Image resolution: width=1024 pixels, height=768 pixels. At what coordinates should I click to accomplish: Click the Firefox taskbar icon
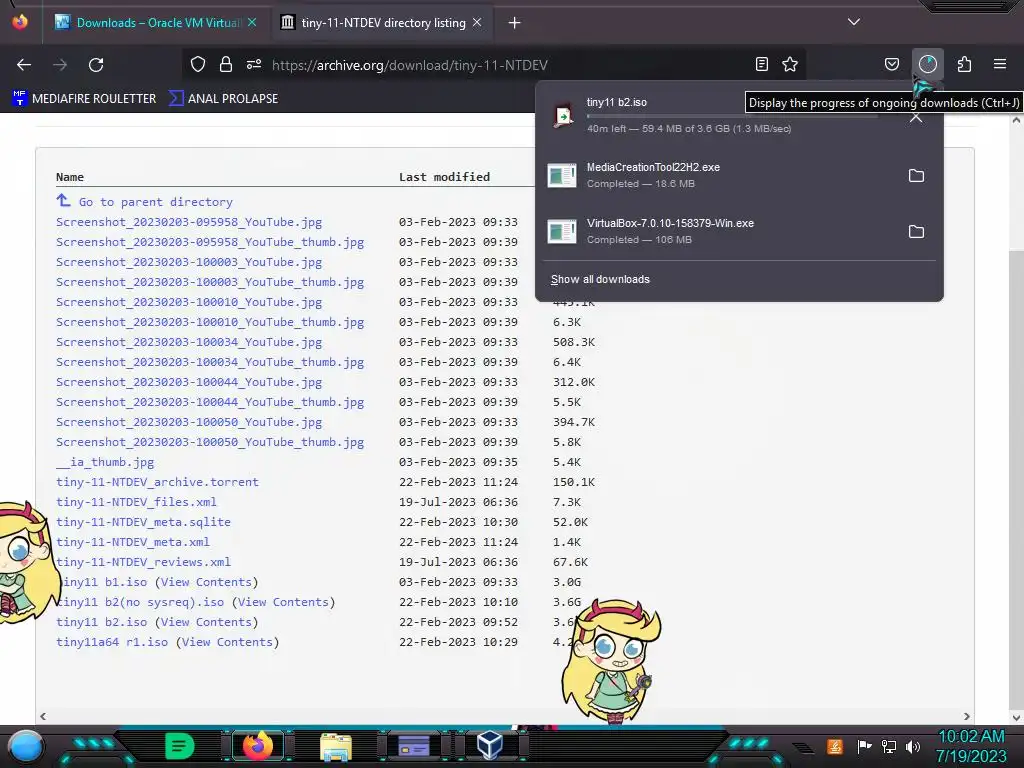click(257, 746)
